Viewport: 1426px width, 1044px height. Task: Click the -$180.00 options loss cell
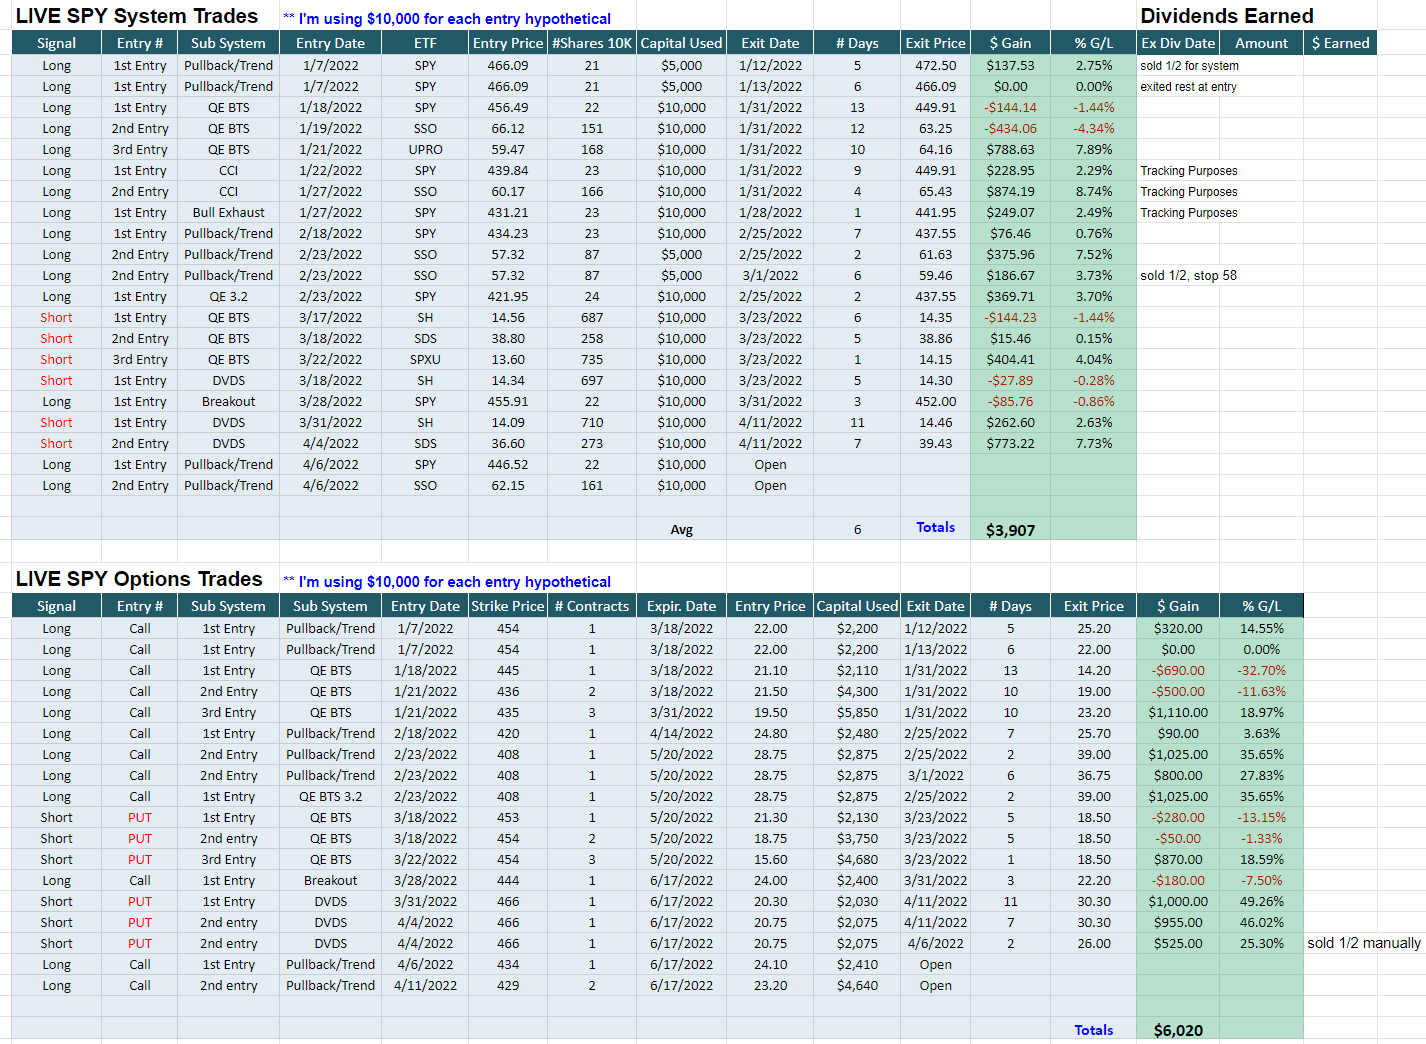click(1178, 880)
